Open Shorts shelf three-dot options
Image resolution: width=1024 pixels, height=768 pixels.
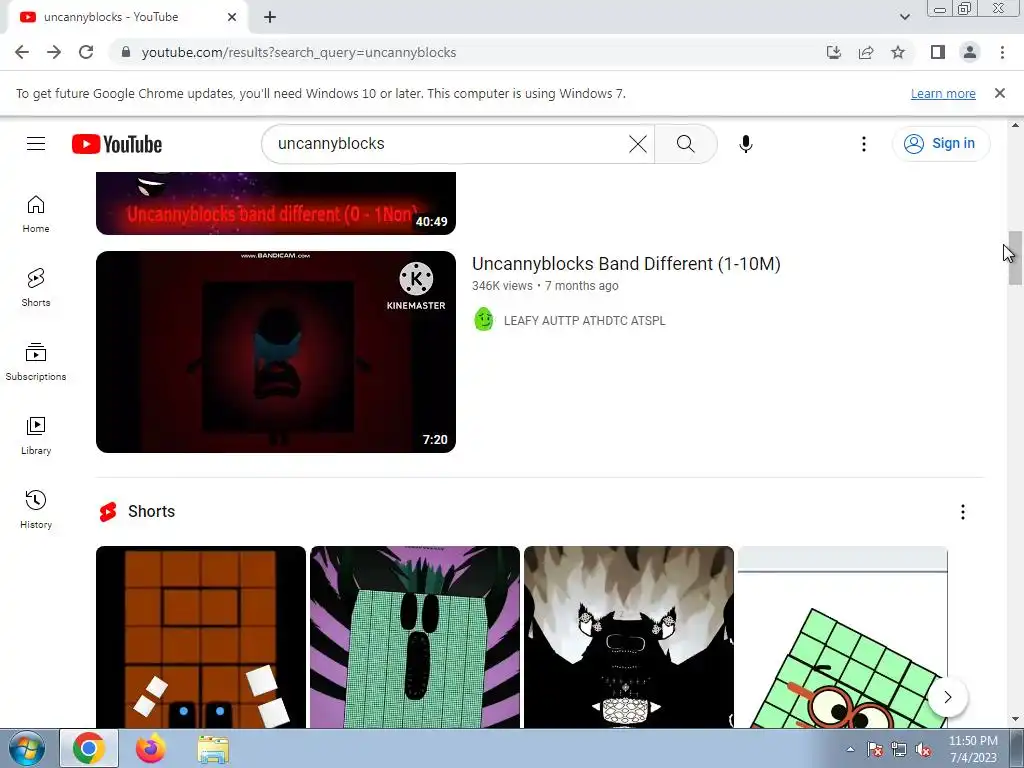(x=963, y=512)
